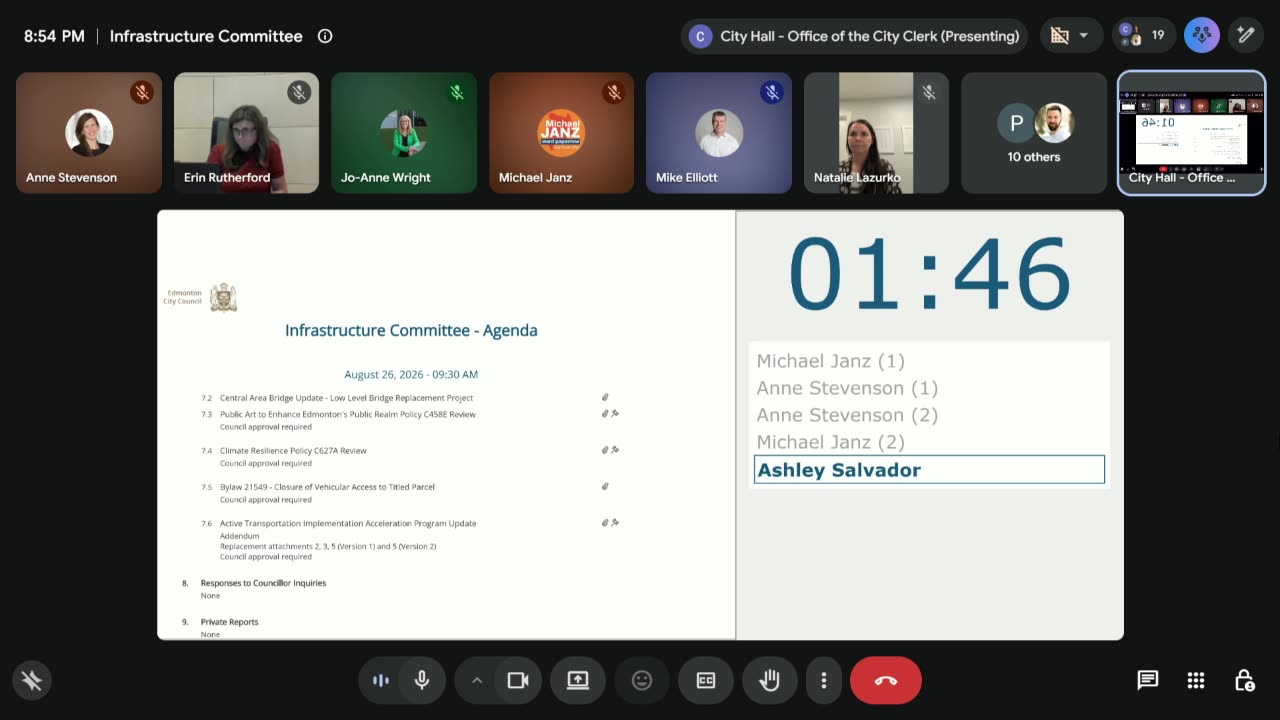Open the 10 others participant tile
Viewport: 1280px width, 720px height.
(x=1034, y=132)
